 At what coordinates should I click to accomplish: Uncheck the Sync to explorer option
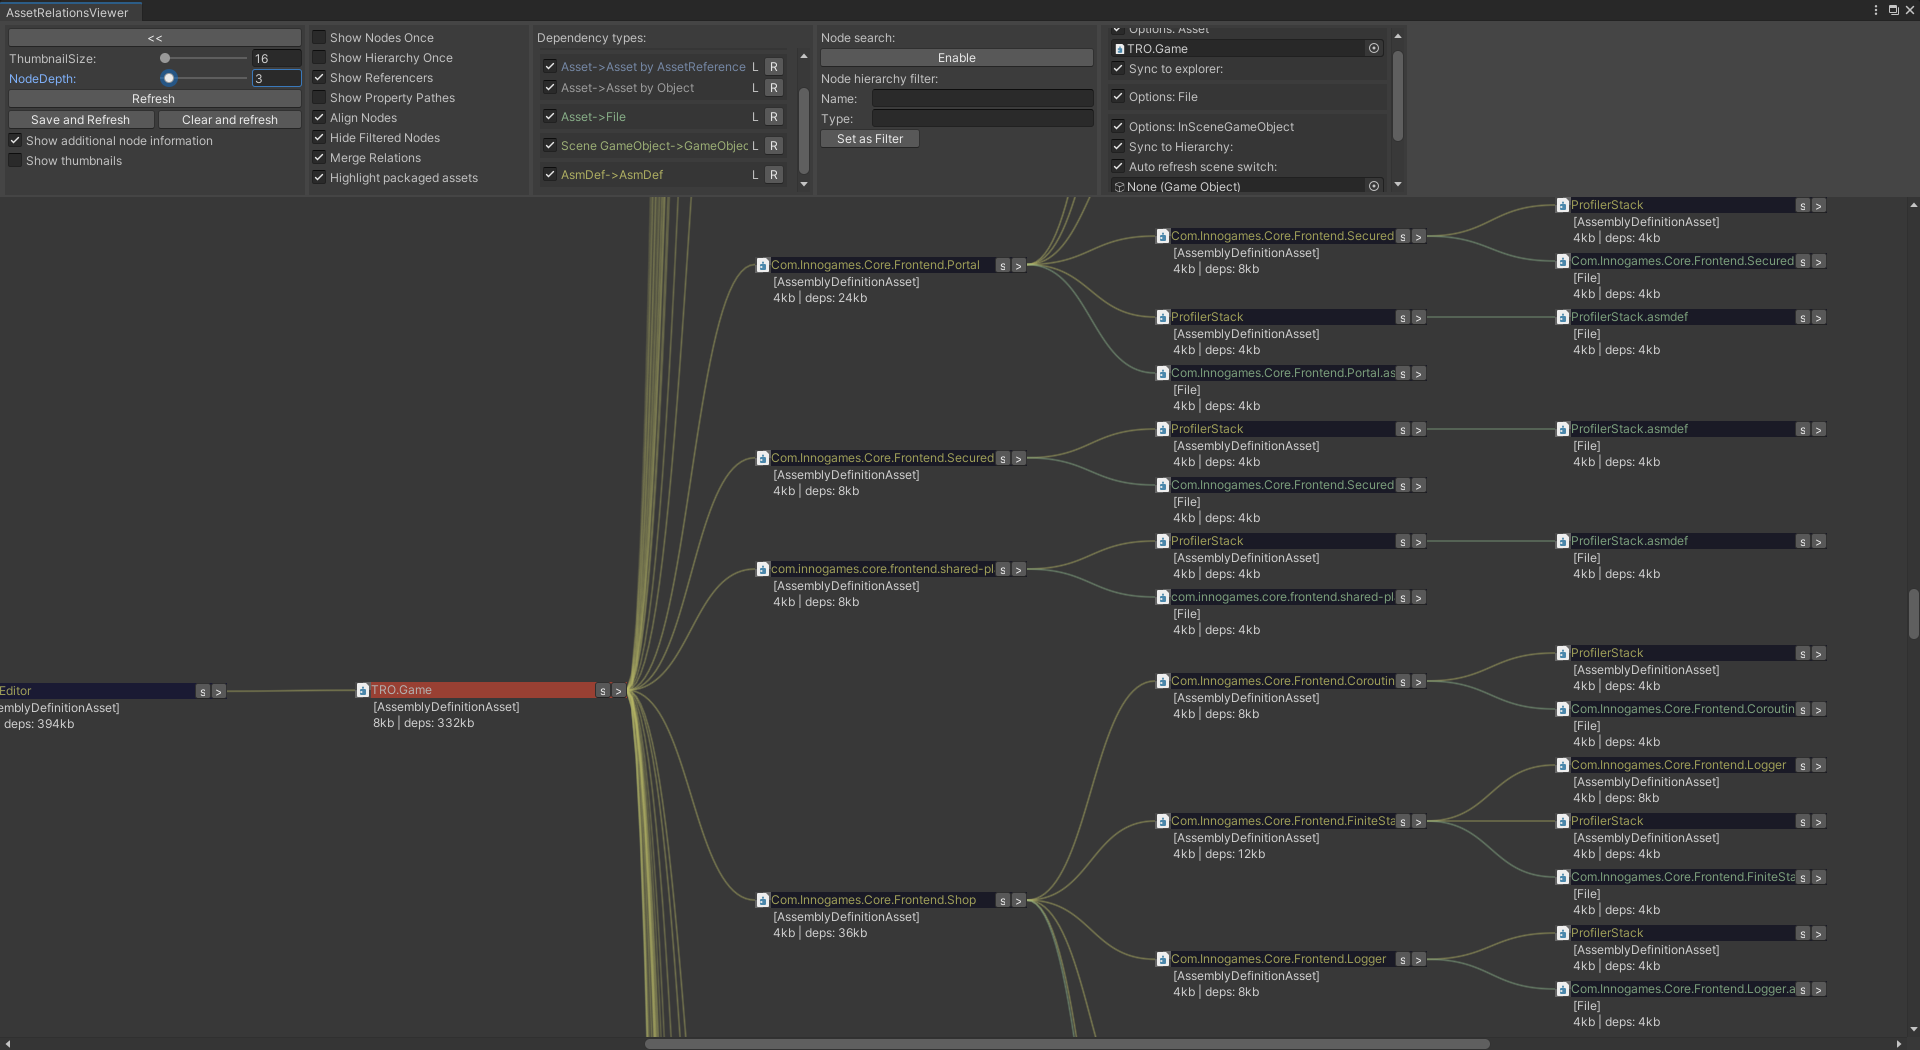[1118, 69]
